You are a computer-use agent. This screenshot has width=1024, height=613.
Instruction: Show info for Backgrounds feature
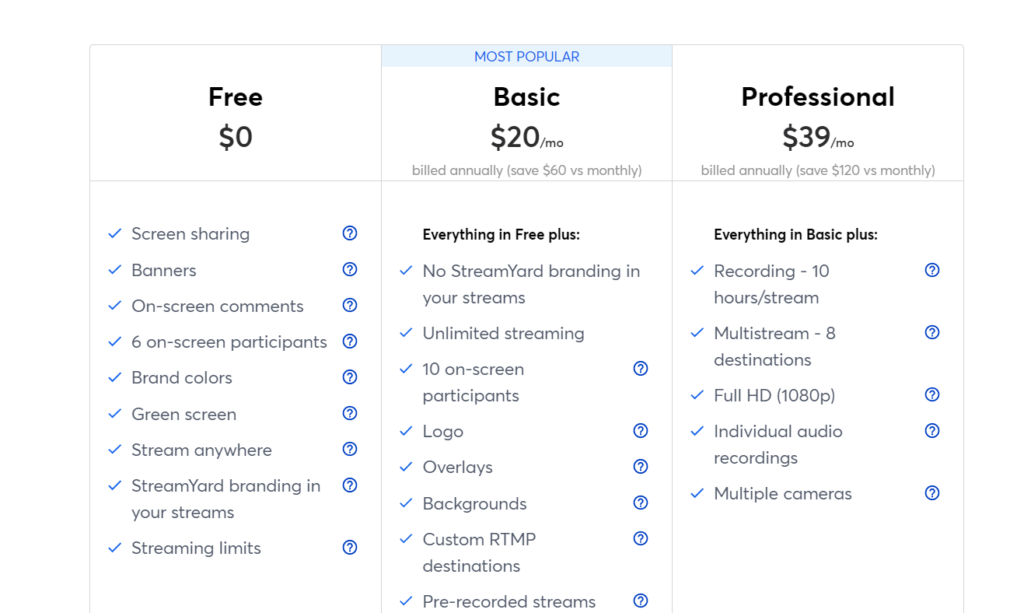coord(641,503)
